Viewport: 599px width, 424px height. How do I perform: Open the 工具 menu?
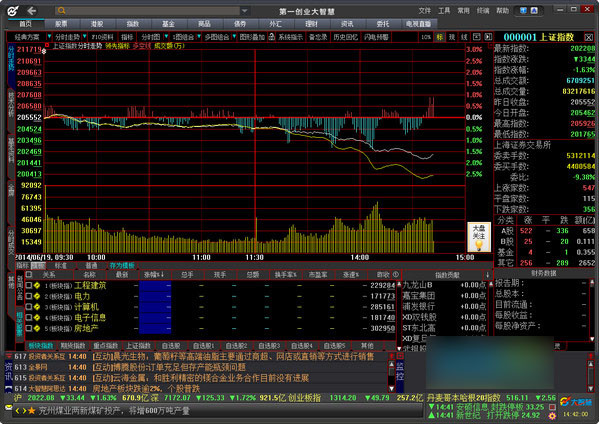point(444,11)
